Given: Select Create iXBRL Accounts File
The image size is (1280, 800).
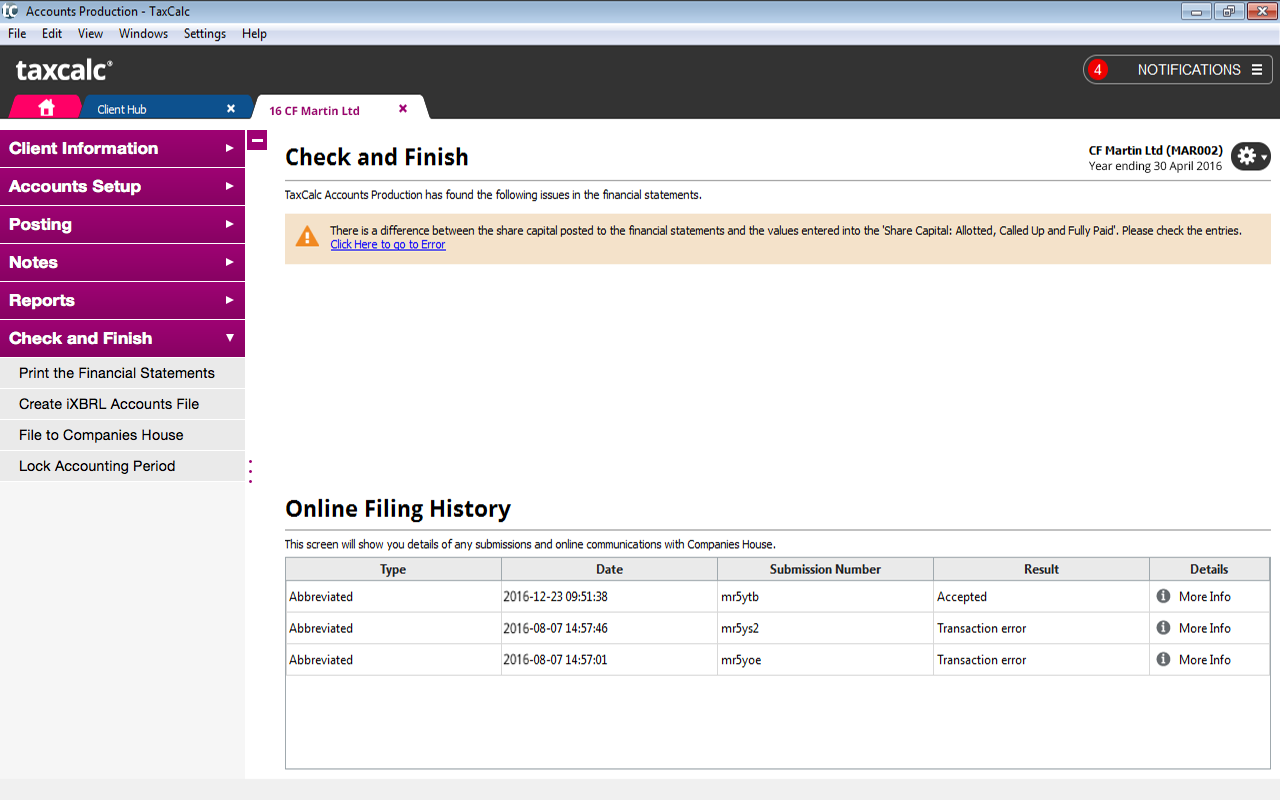Looking at the screenshot, I should (x=122, y=404).
